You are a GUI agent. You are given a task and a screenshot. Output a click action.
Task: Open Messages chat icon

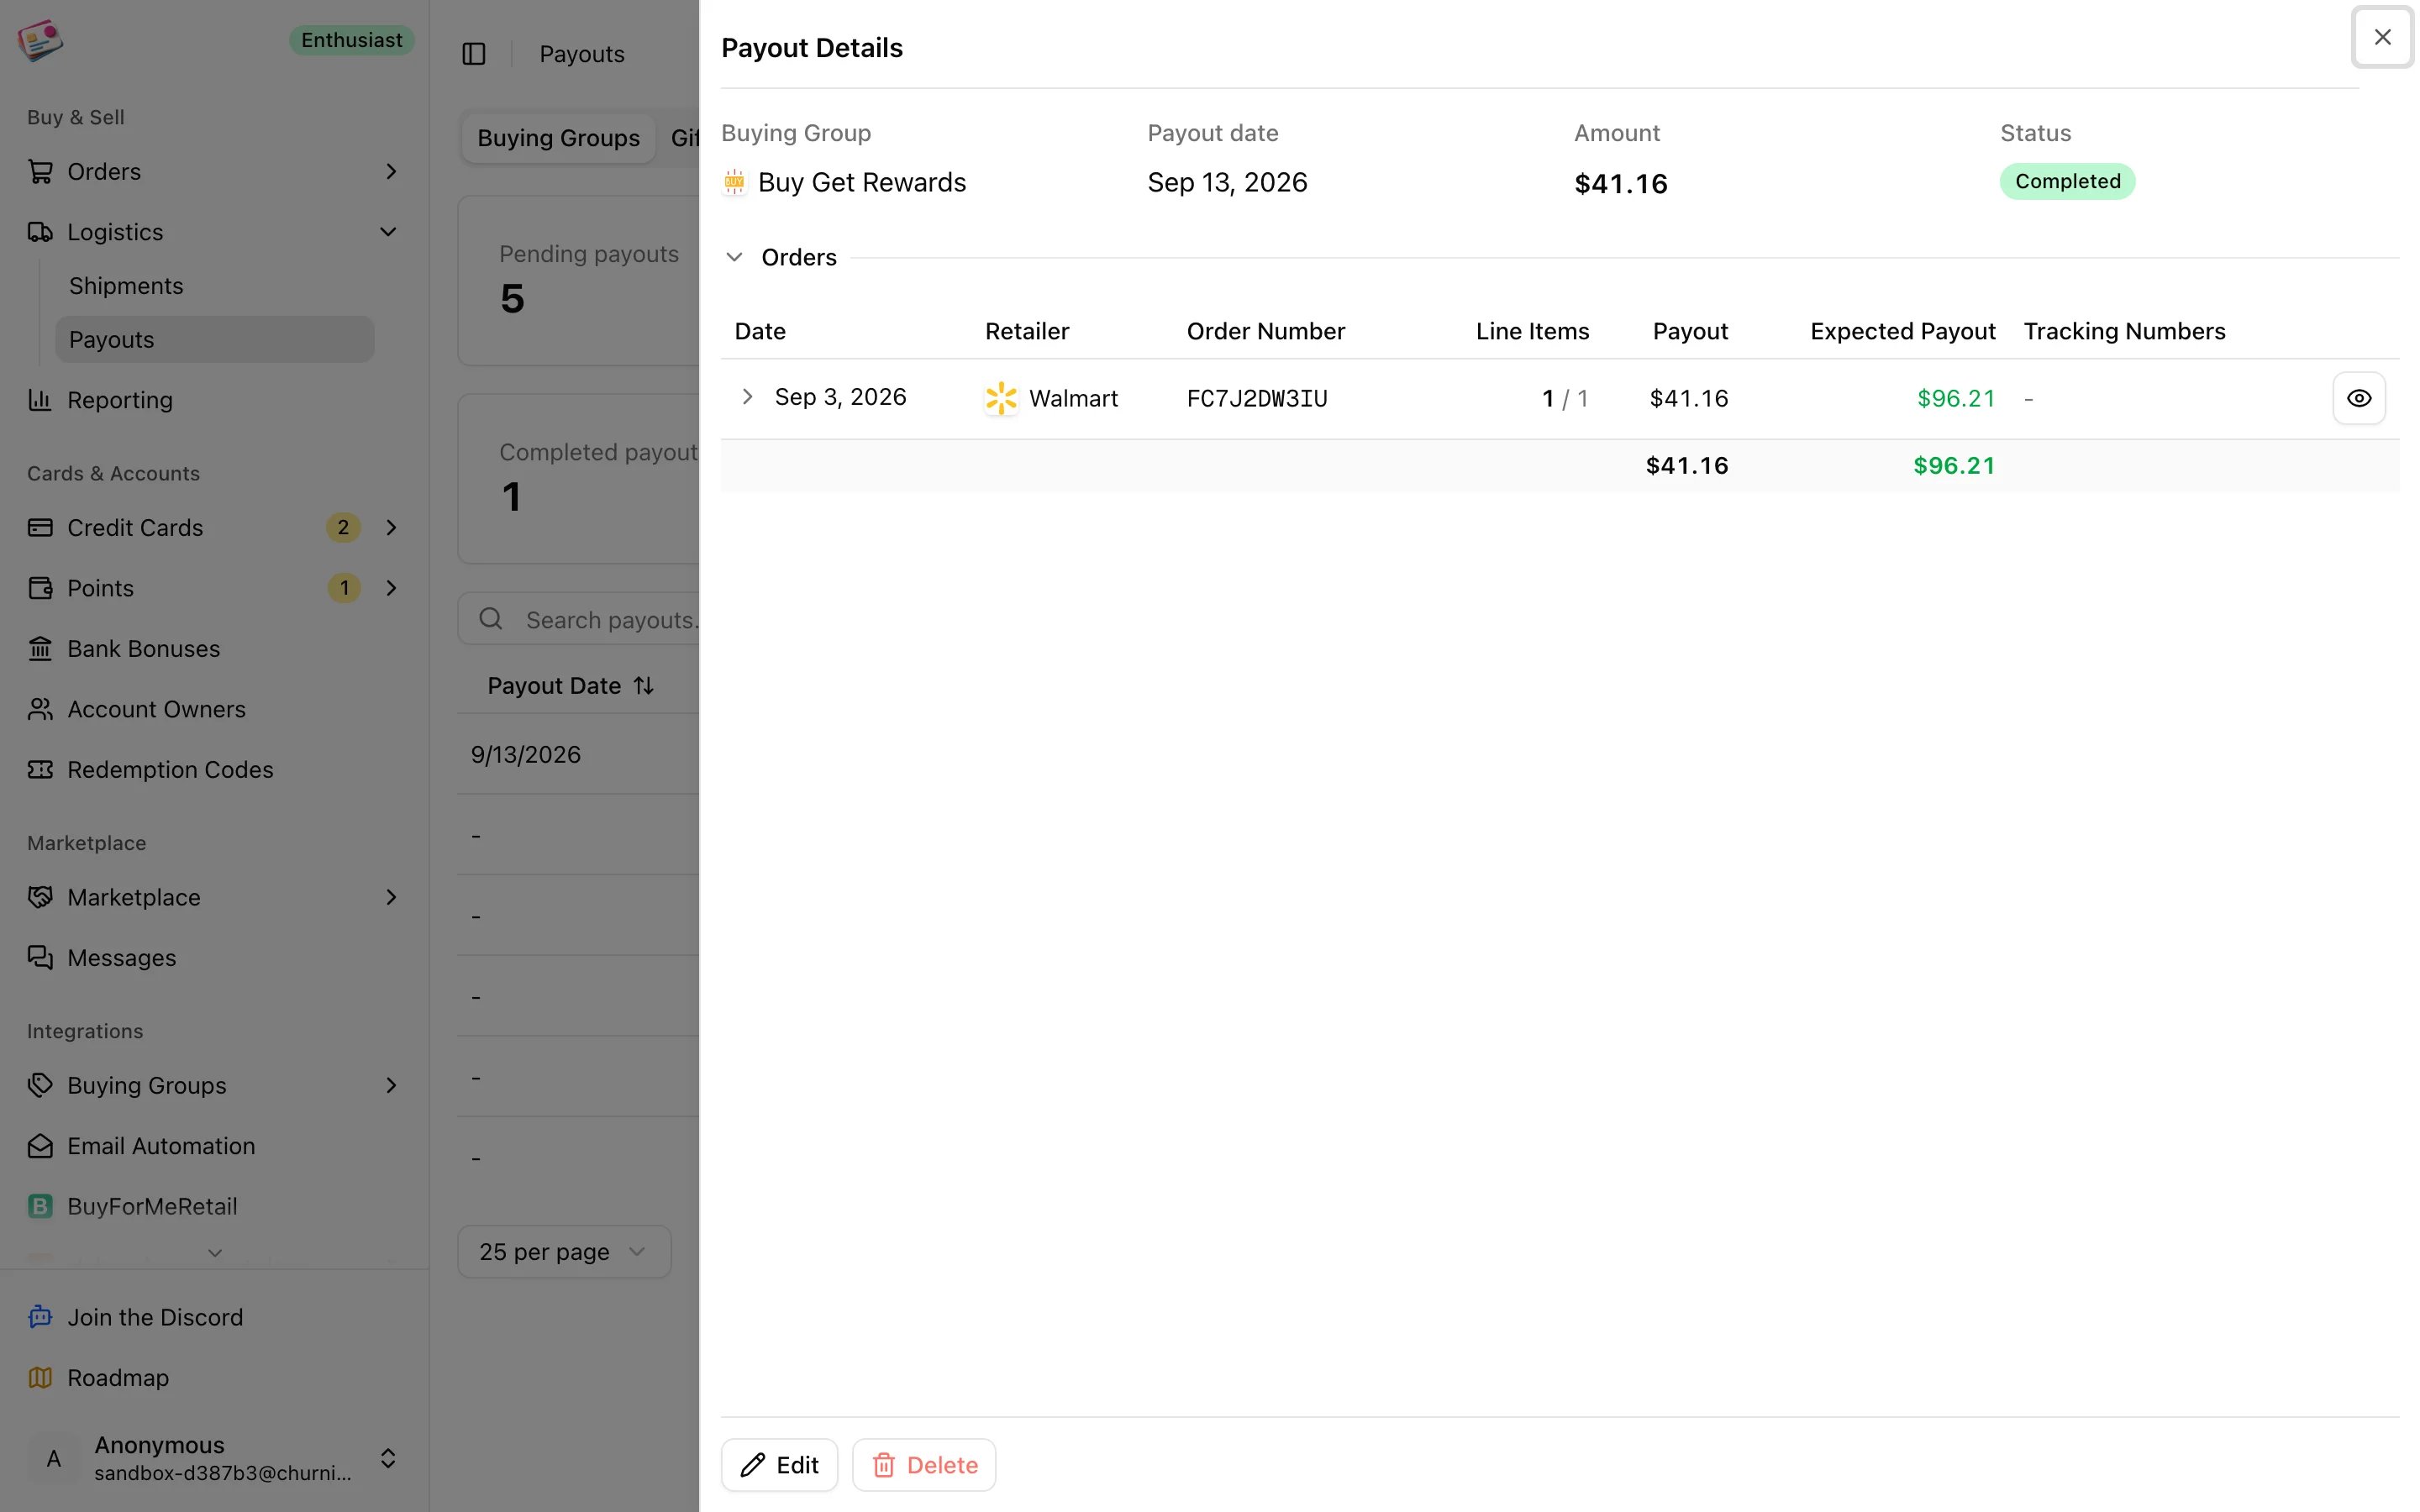[x=40, y=958]
